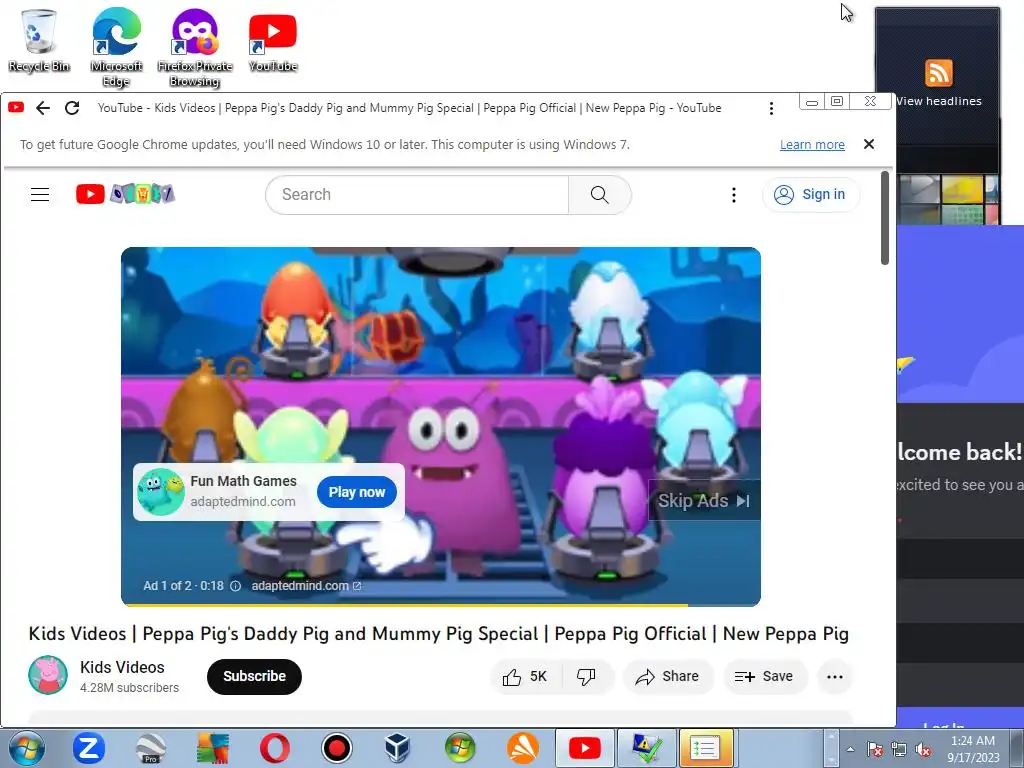This screenshot has height=768, width=1024.
Task: Open the Kids Videos channel name
Action: (x=122, y=667)
